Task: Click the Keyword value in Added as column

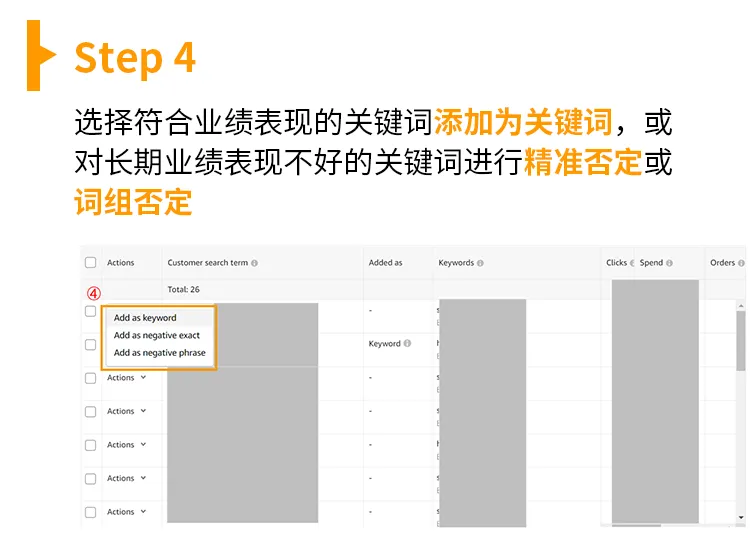Action: 385,343
